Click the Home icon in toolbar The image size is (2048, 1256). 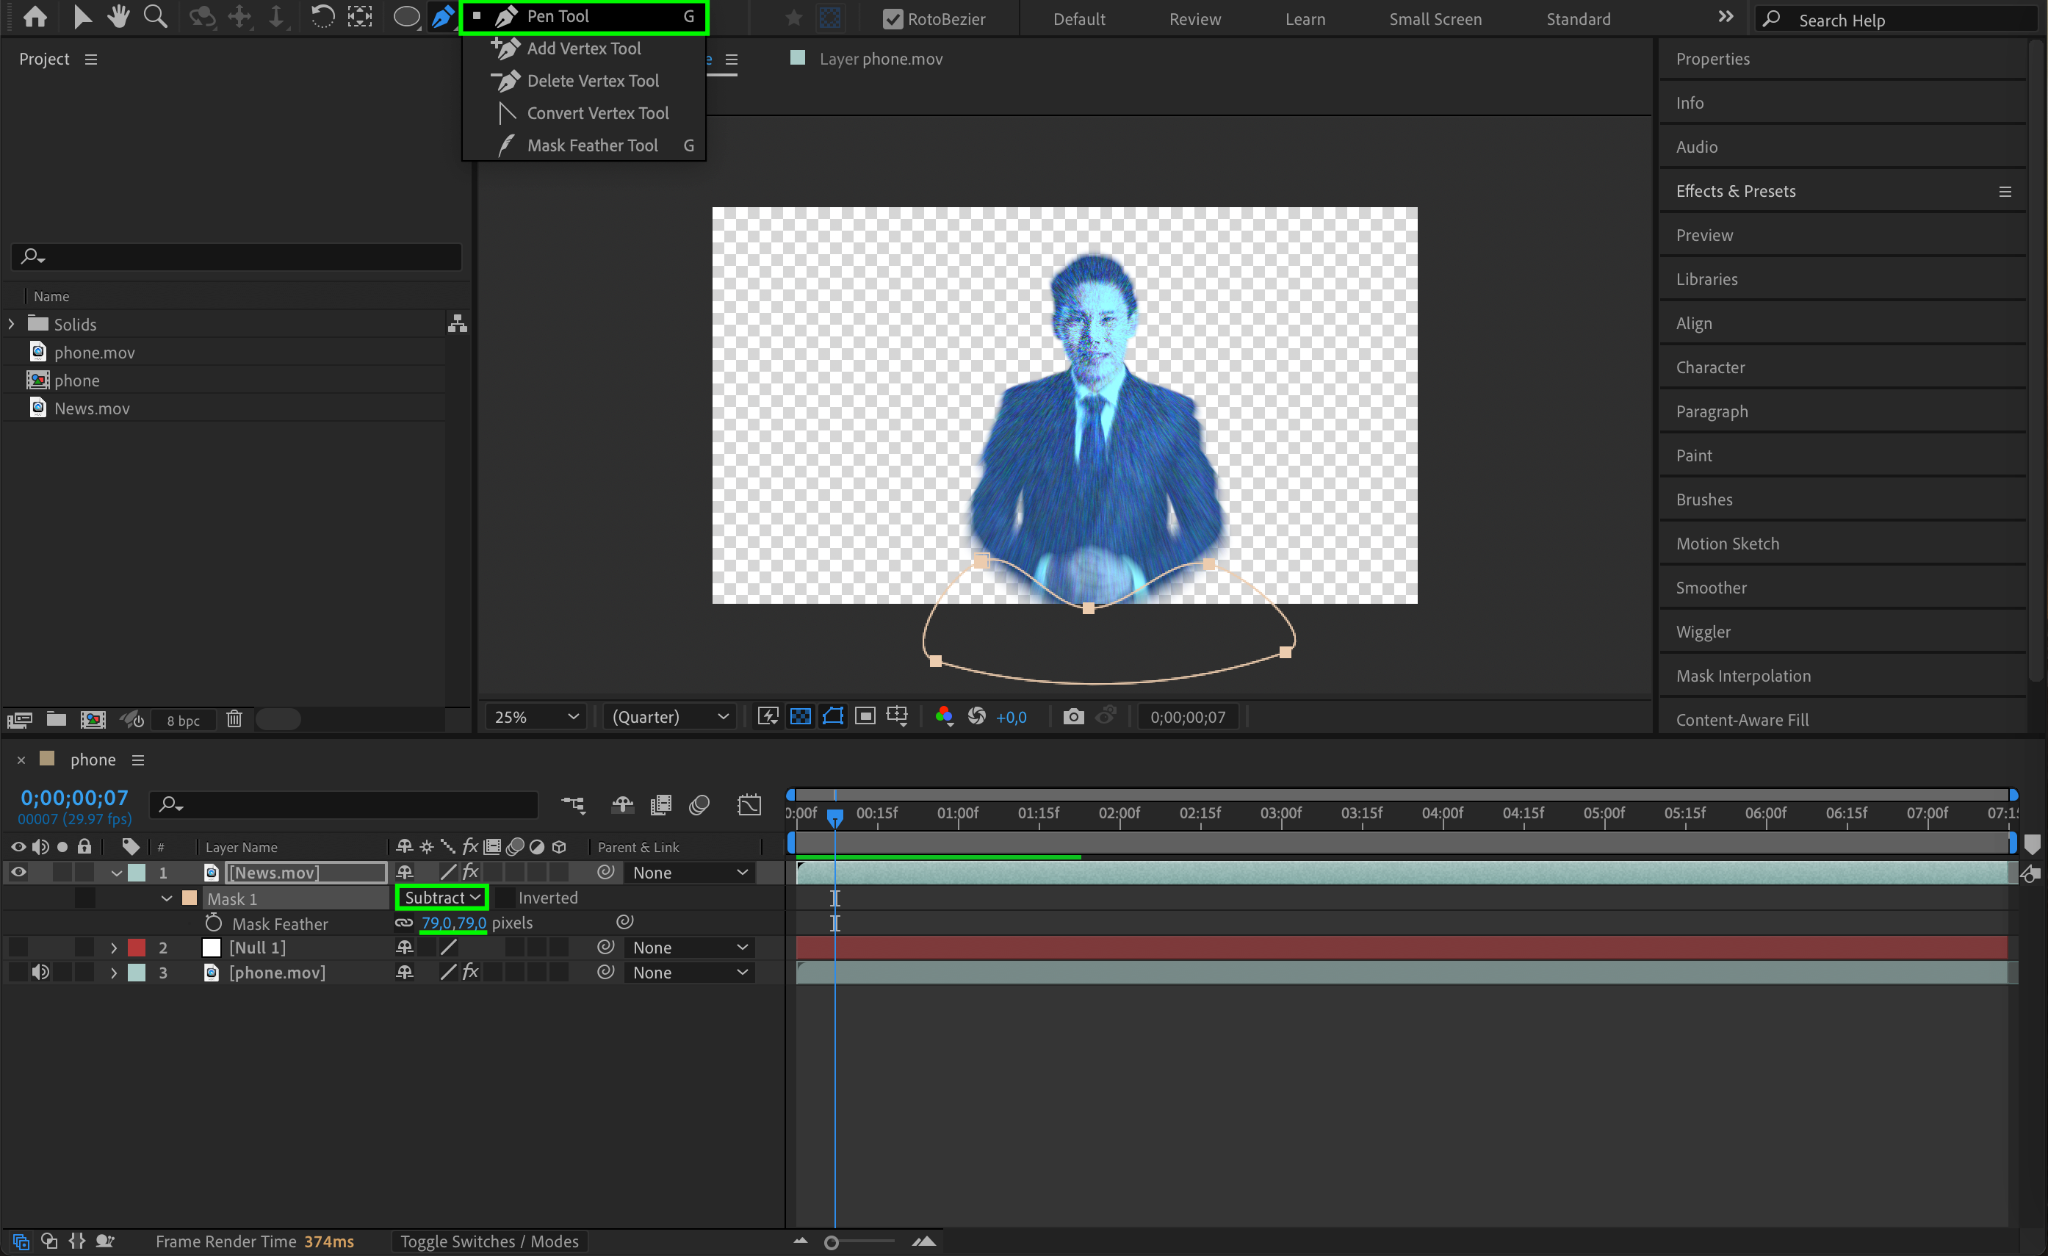tap(35, 16)
